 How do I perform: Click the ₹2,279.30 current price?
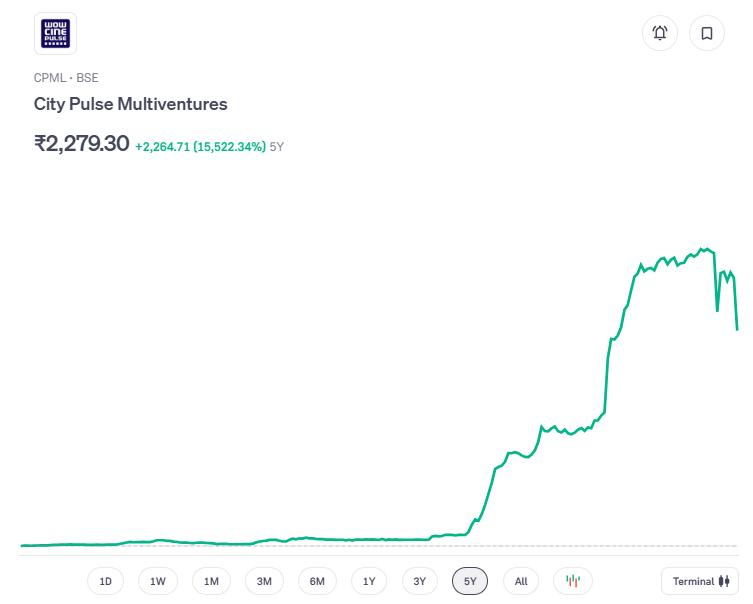coord(82,143)
